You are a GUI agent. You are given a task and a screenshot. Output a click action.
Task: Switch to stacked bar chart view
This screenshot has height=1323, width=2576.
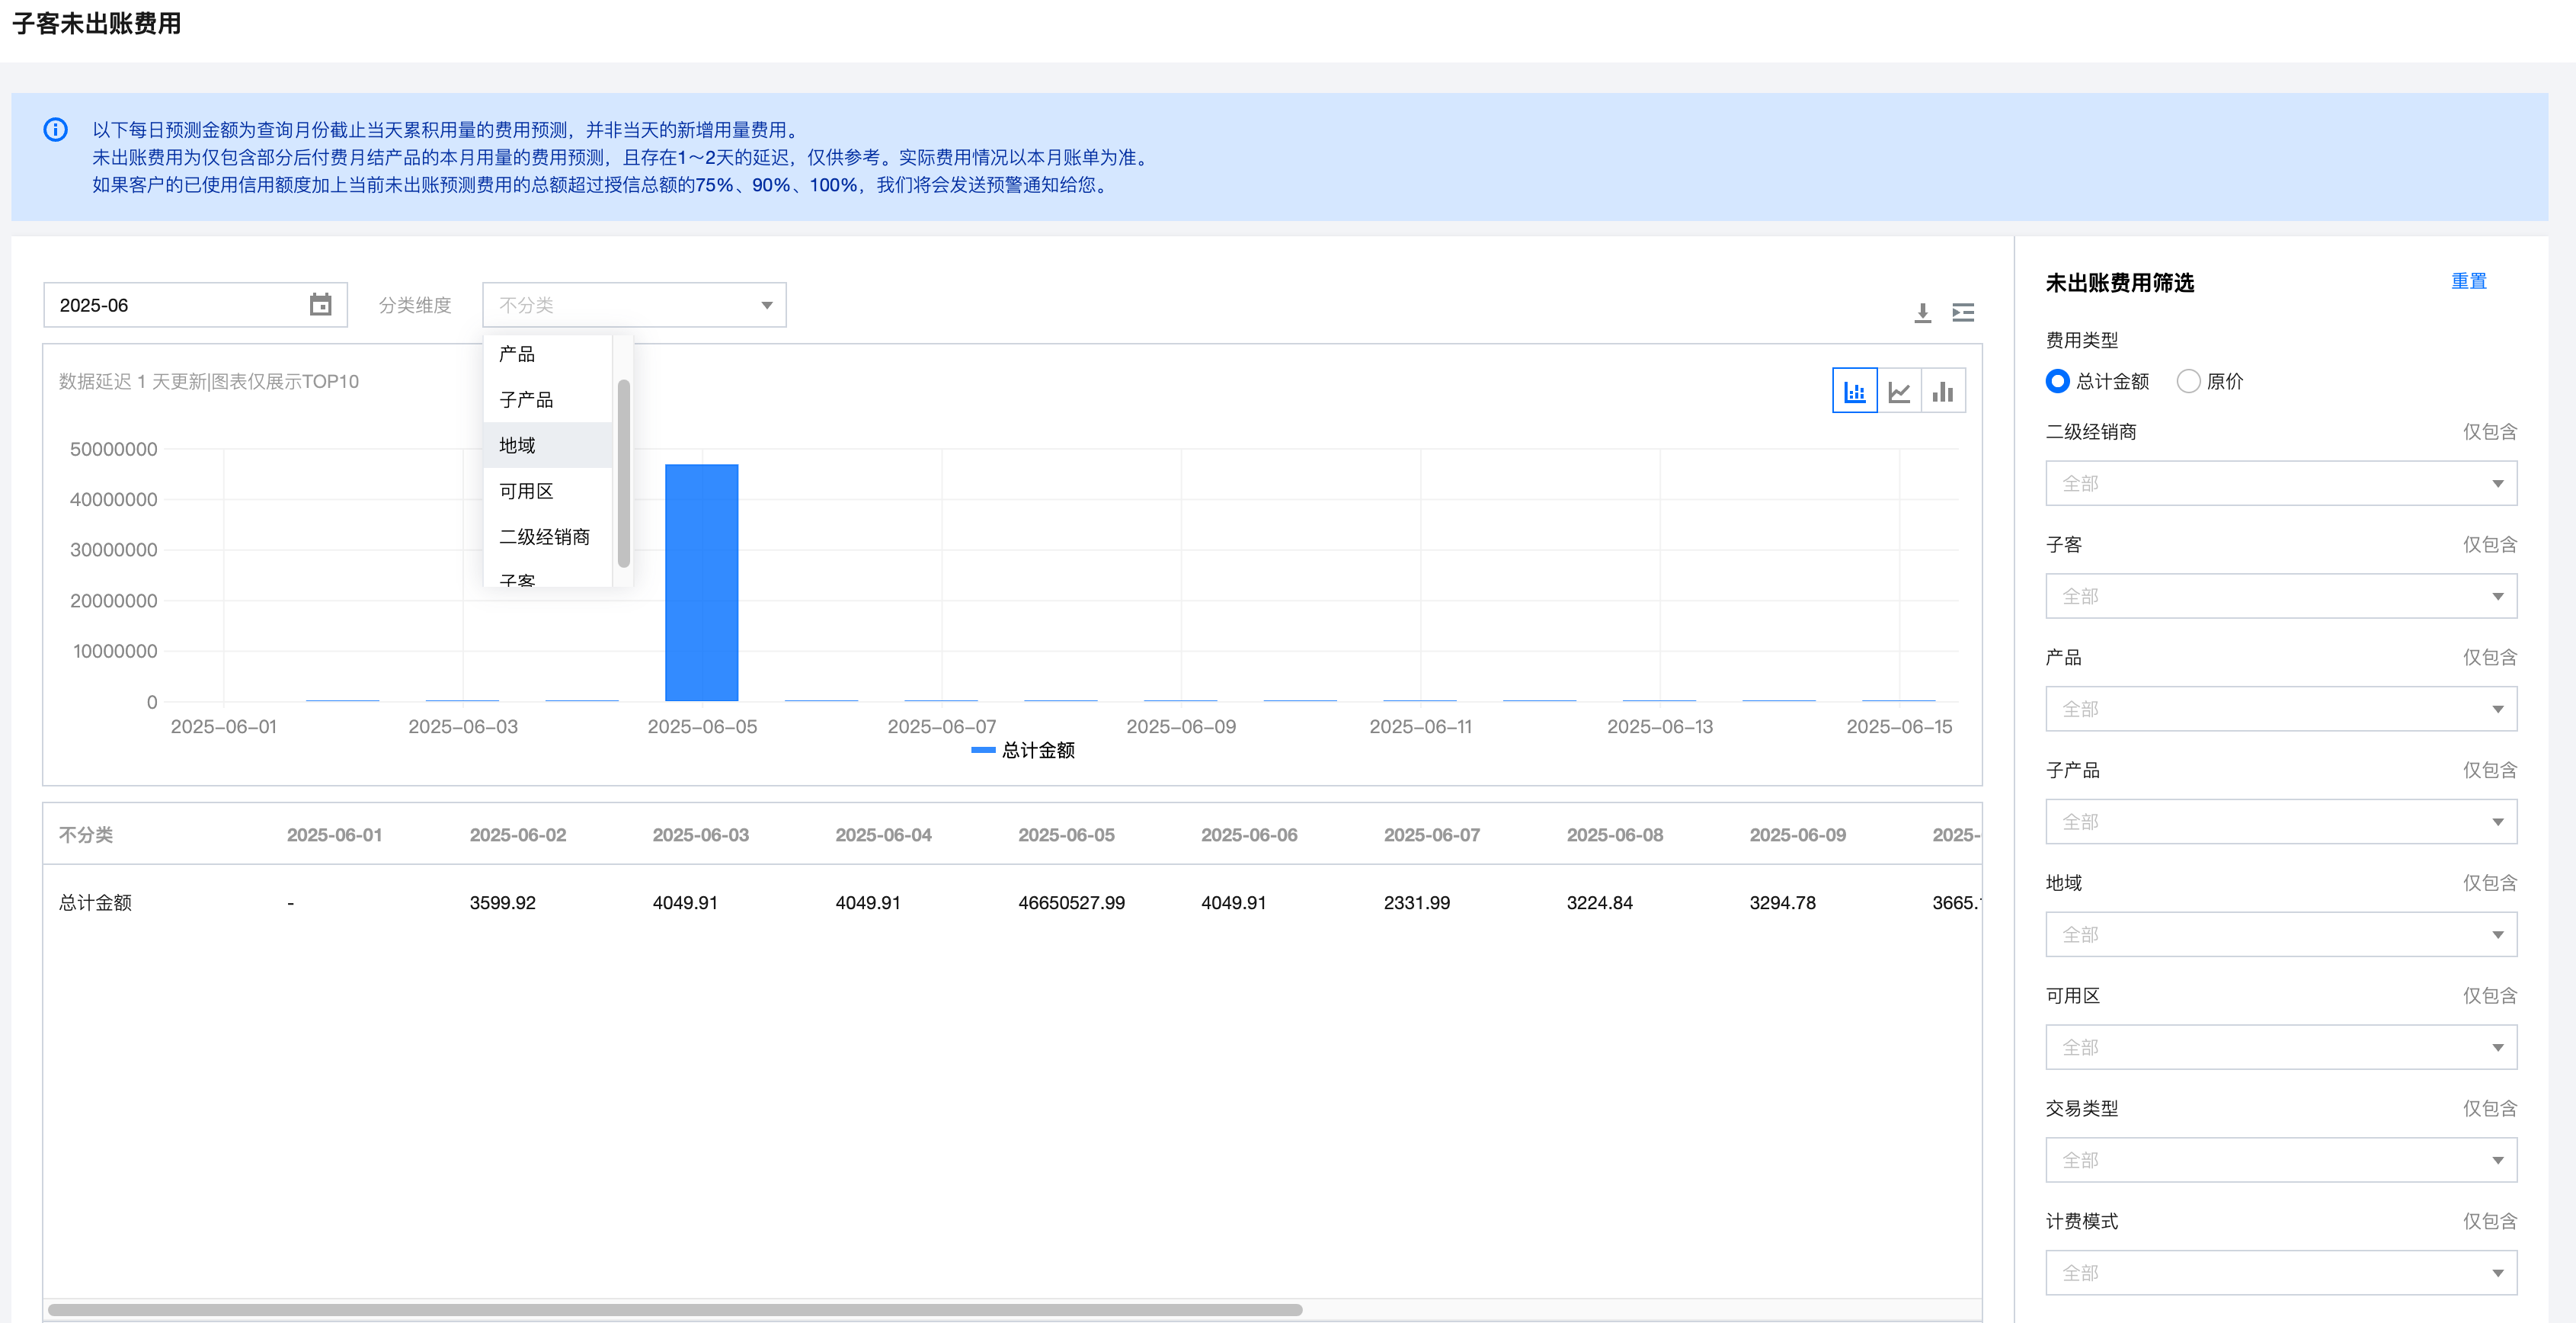tap(1854, 391)
